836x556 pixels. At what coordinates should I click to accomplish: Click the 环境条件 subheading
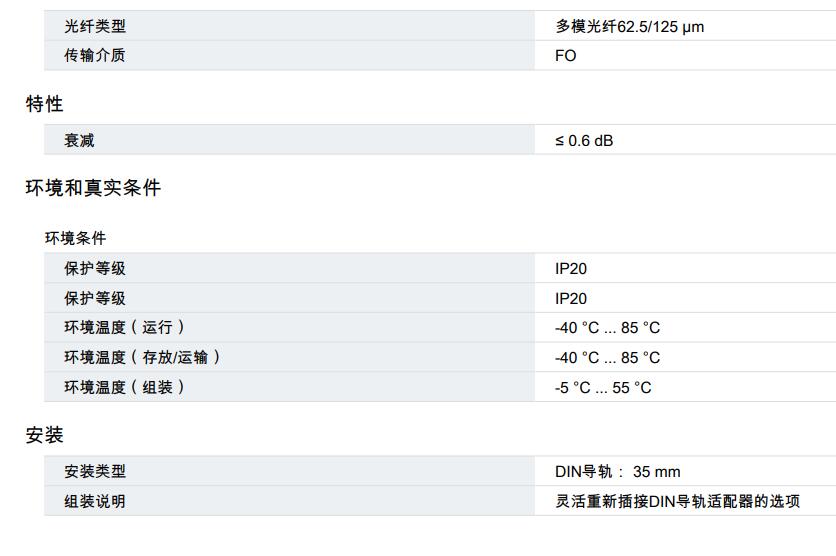tap(75, 238)
